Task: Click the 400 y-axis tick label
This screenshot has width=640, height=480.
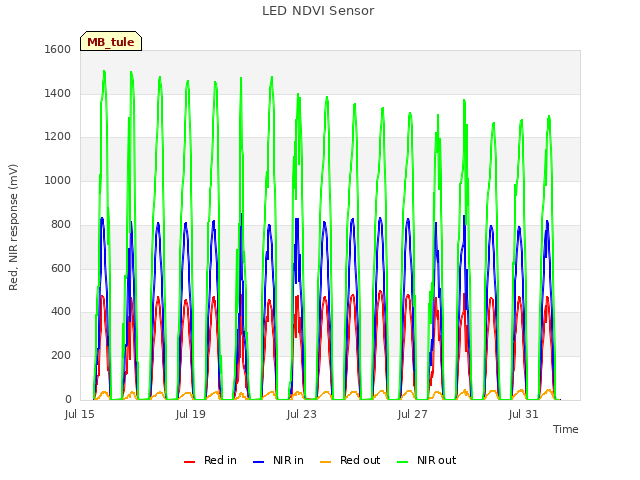Action: (x=61, y=312)
